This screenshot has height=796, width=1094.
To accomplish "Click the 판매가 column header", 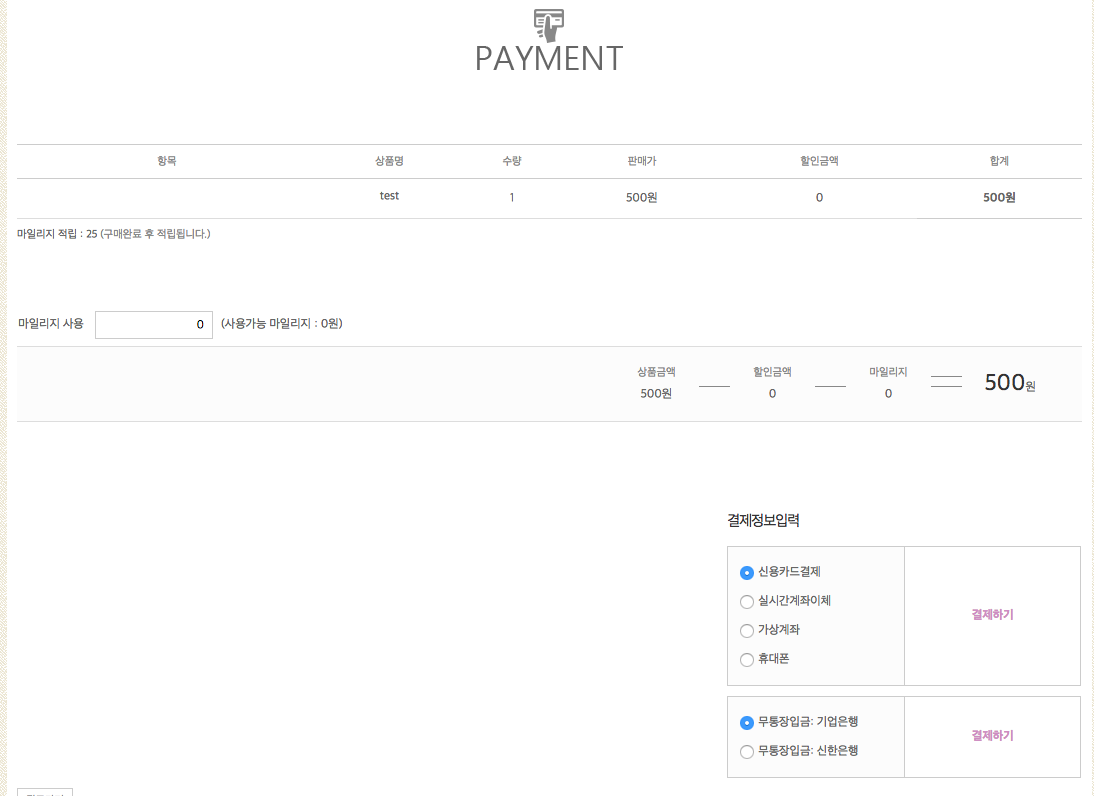I will [x=641, y=161].
